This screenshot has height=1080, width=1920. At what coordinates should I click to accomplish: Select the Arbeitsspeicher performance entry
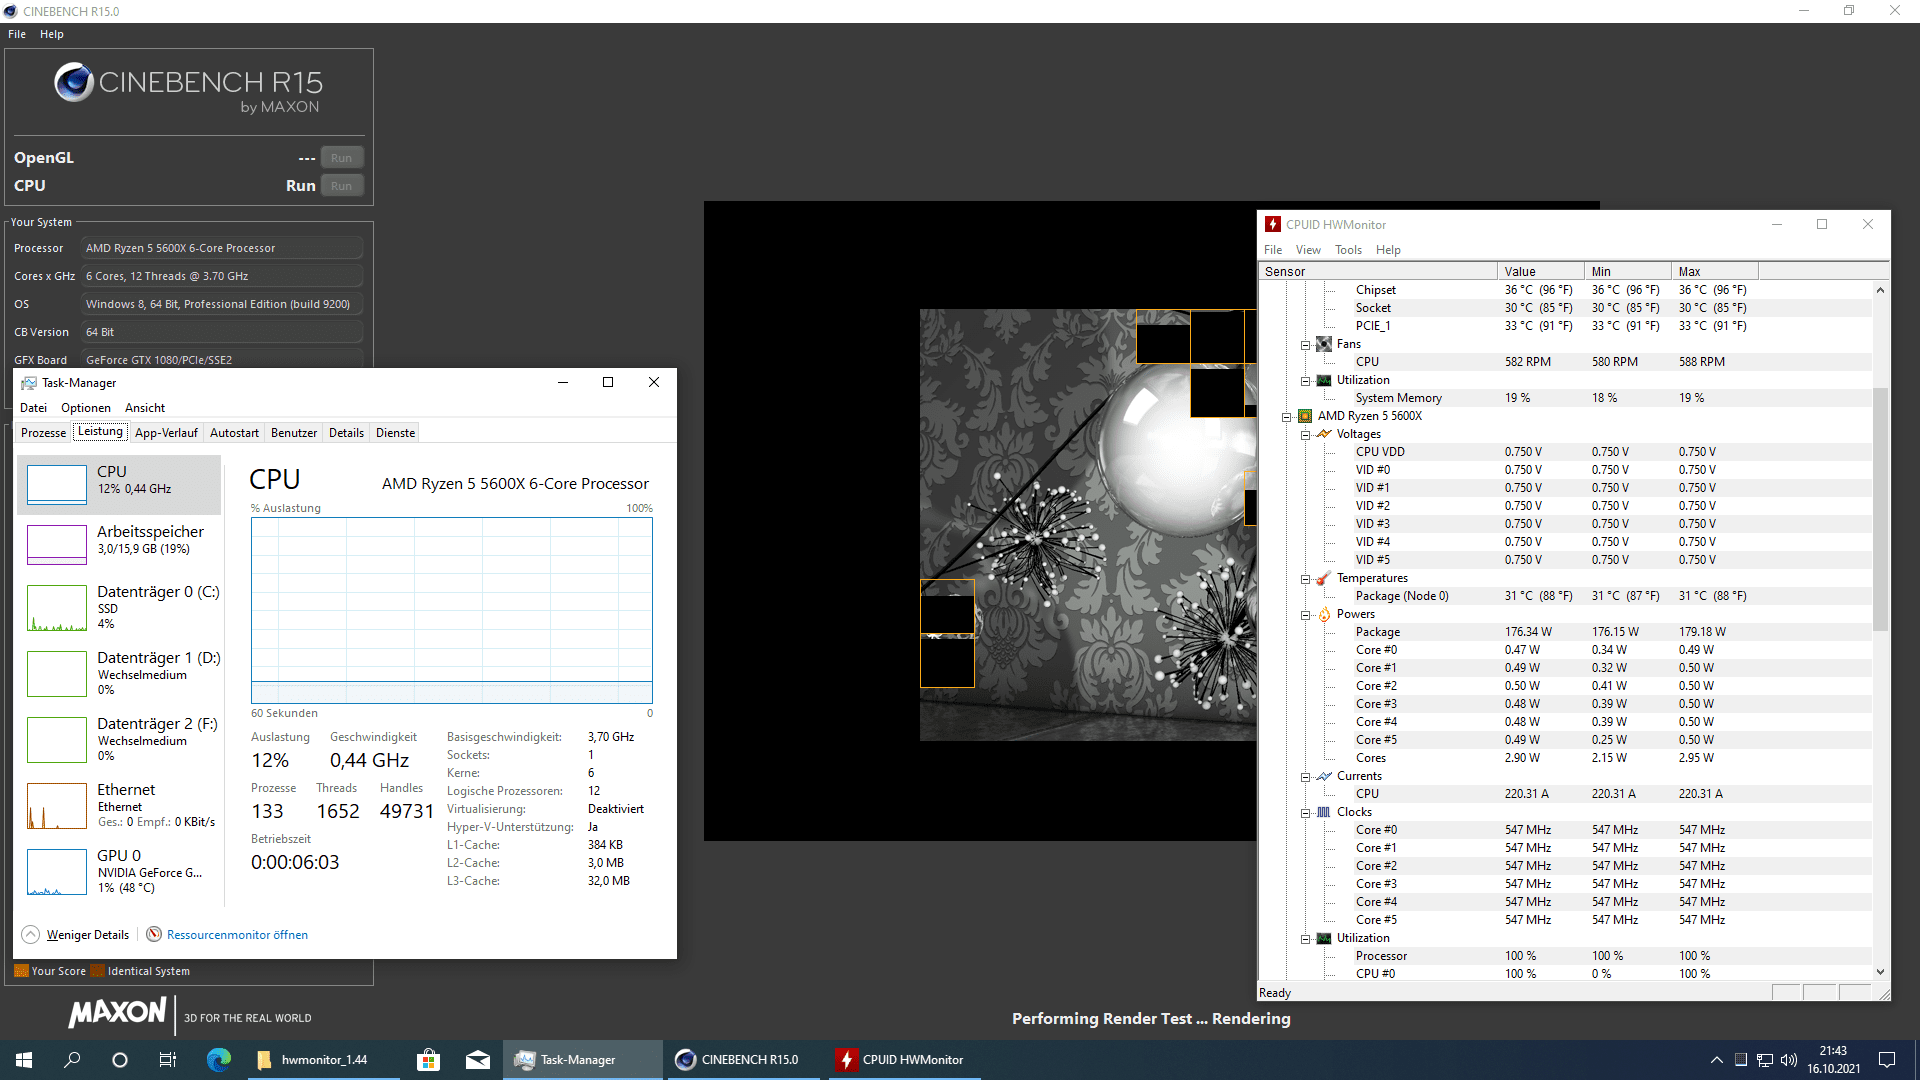click(x=119, y=545)
